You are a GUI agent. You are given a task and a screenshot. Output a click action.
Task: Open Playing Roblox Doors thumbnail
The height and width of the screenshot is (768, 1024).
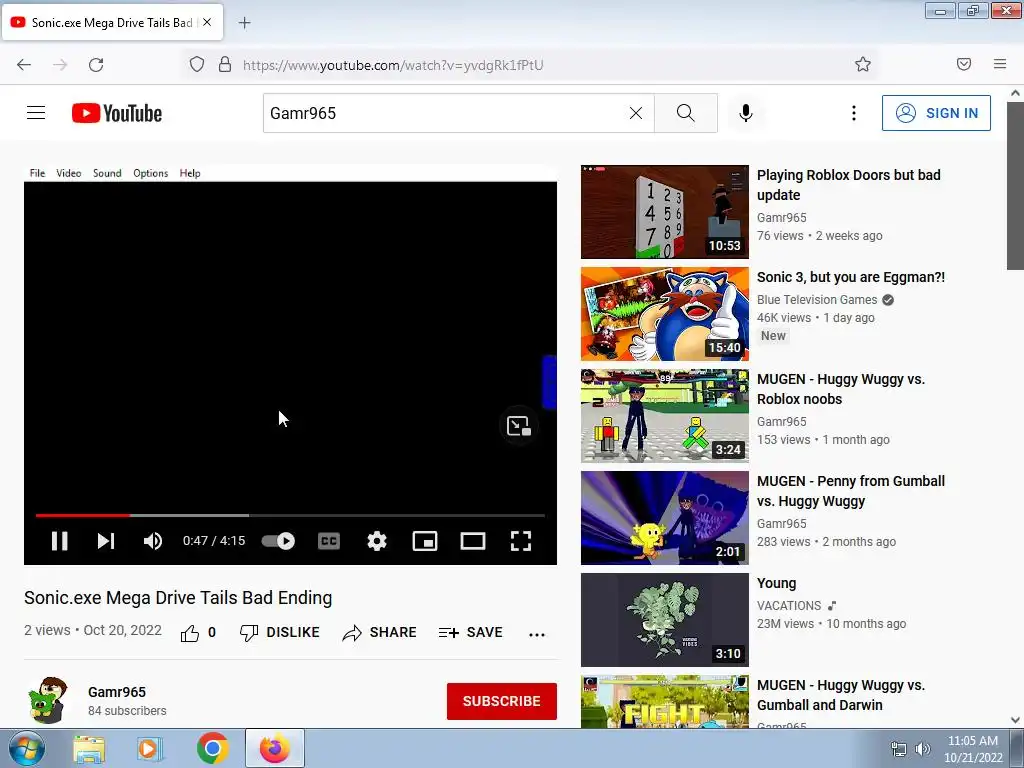tap(664, 212)
